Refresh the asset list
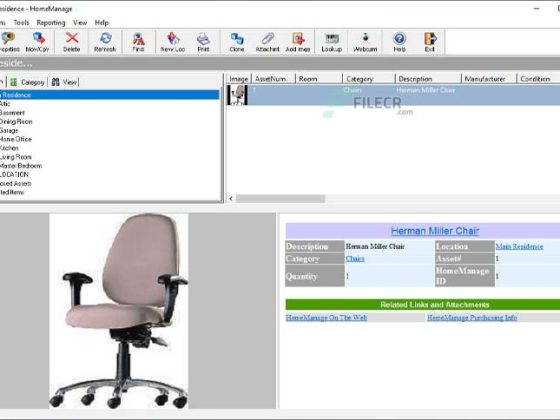Viewport: 560px width, 420px height. (105, 42)
